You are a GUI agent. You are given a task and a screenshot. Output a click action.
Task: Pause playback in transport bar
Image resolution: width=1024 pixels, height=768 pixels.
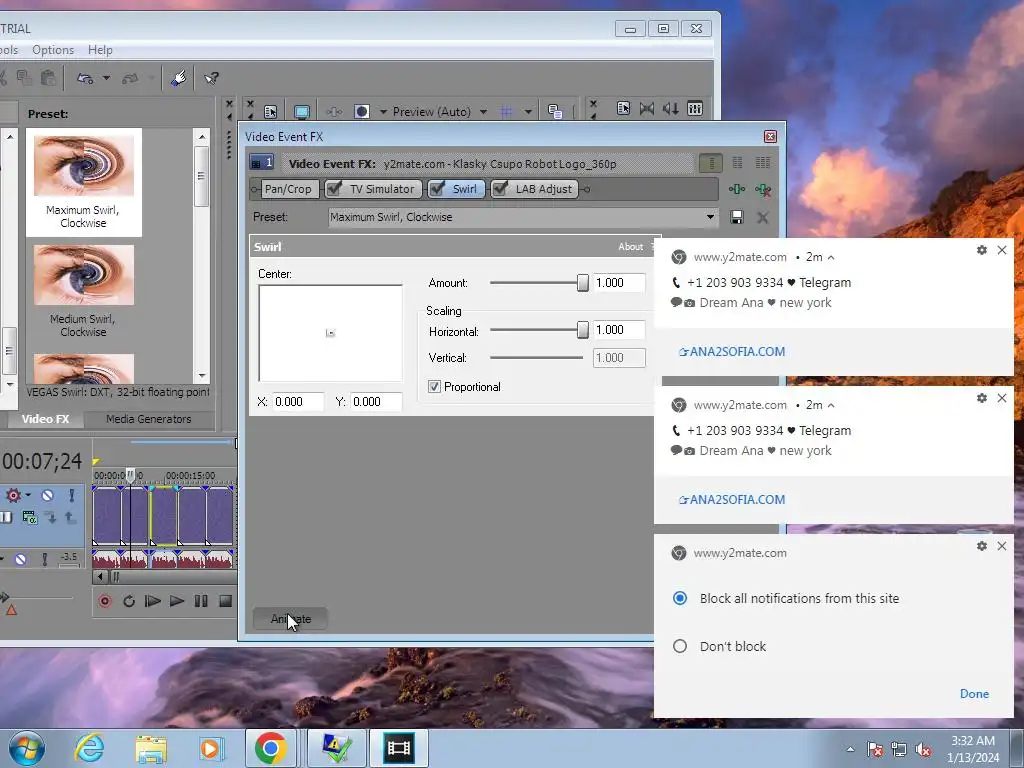pyautogui.click(x=201, y=601)
